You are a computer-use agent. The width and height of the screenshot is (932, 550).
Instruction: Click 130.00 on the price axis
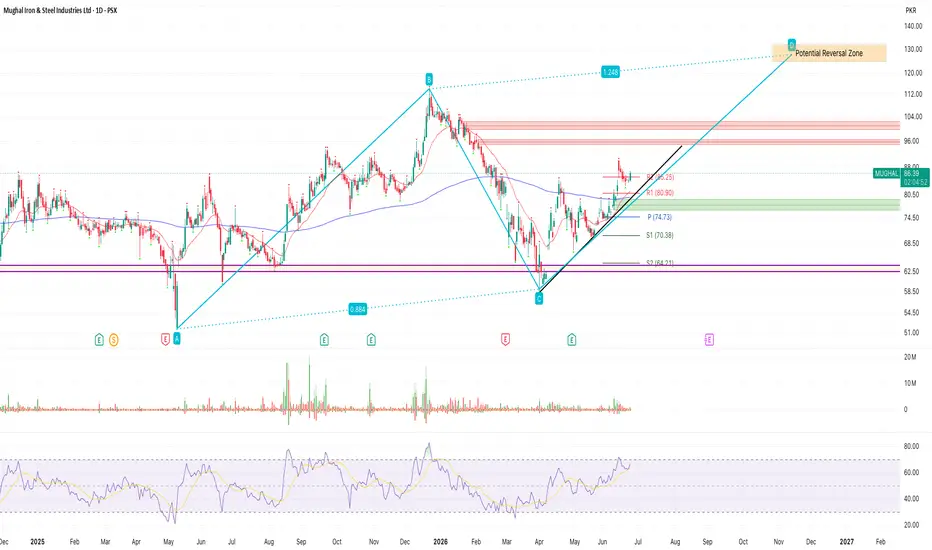click(x=913, y=49)
